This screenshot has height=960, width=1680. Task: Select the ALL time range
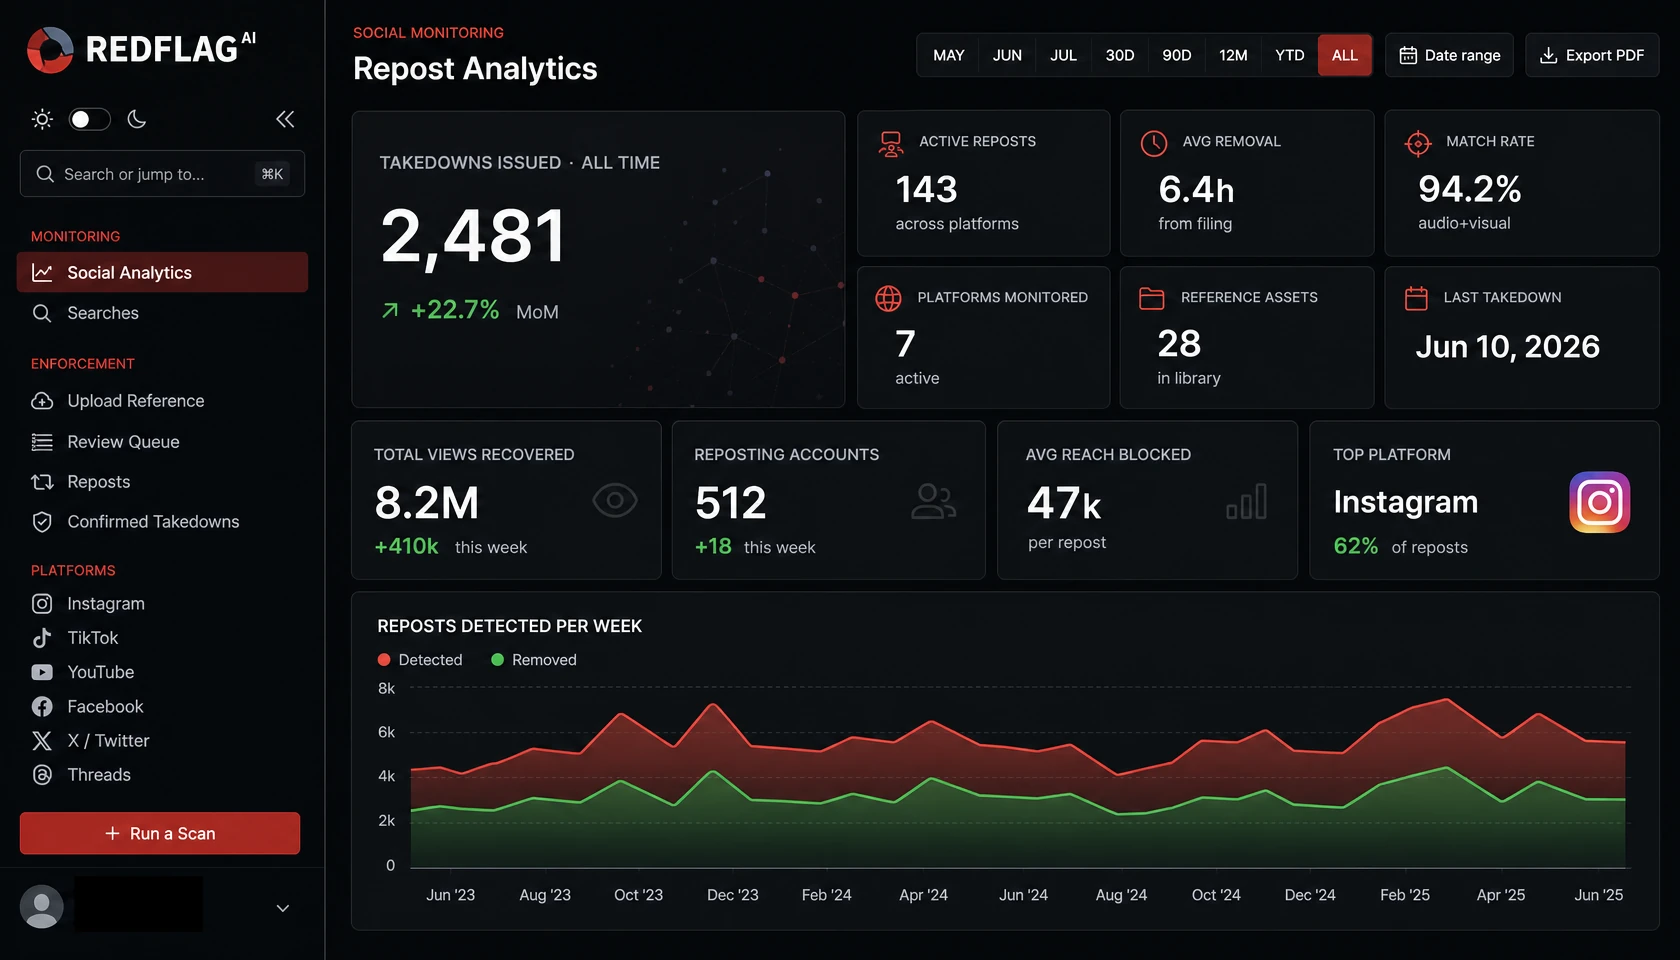point(1345,55)
